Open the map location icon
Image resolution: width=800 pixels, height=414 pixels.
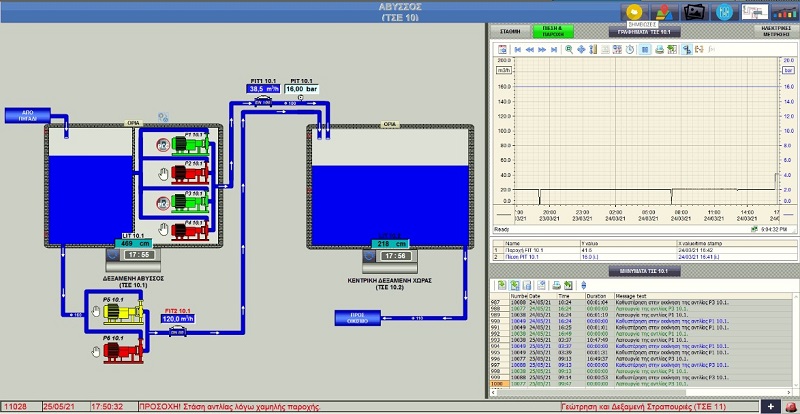point(663,11)
